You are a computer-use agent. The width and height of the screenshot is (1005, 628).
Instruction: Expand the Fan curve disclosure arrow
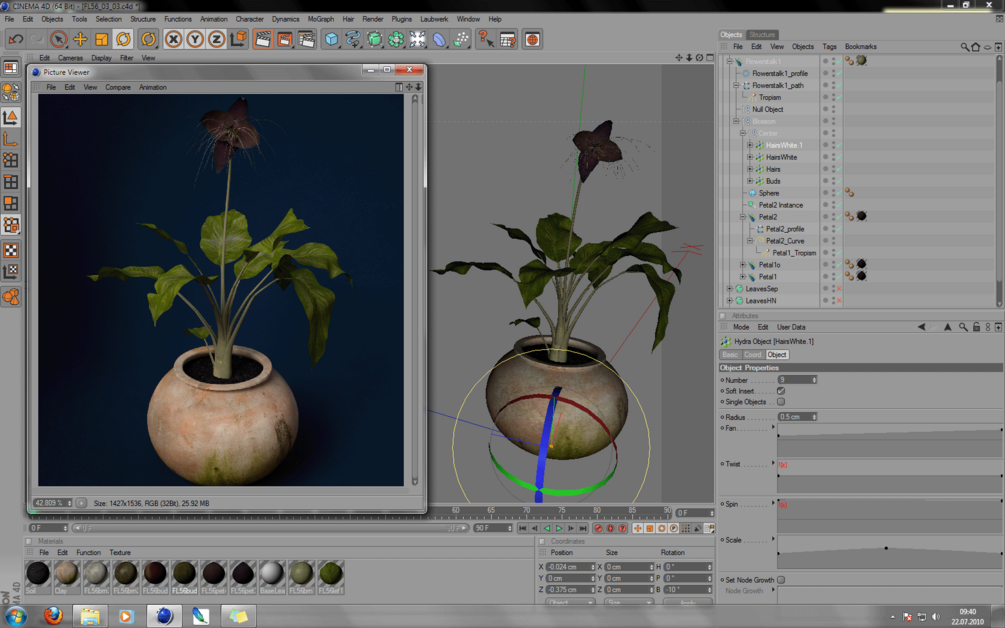[773, 427]
